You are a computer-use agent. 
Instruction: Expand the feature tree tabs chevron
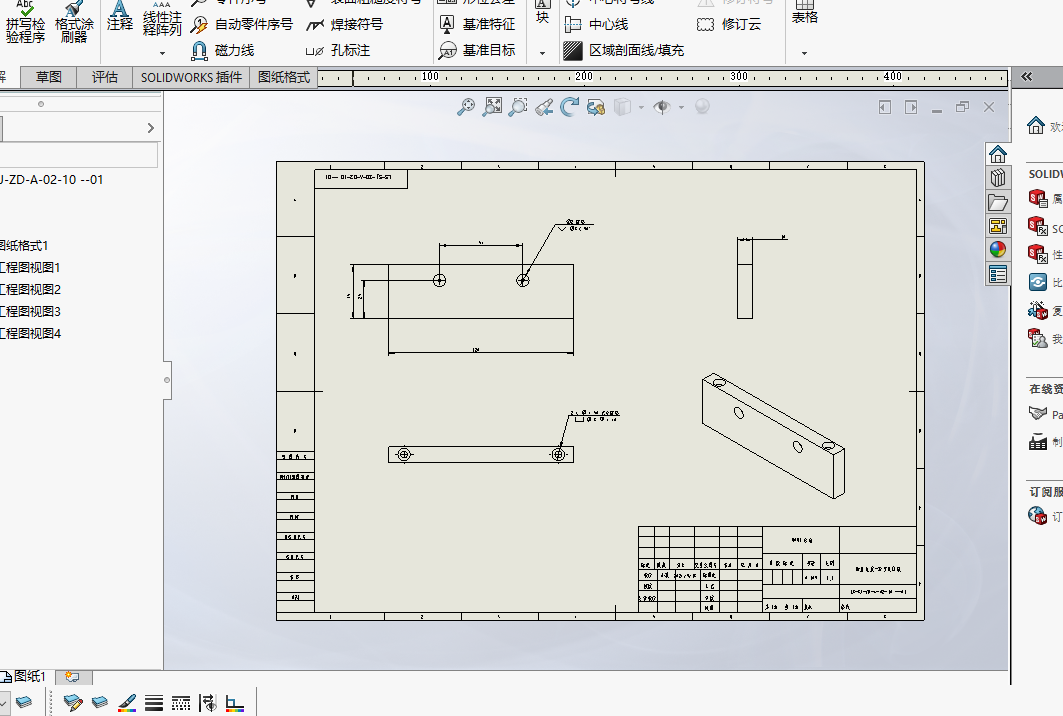[x=151, y=128]
